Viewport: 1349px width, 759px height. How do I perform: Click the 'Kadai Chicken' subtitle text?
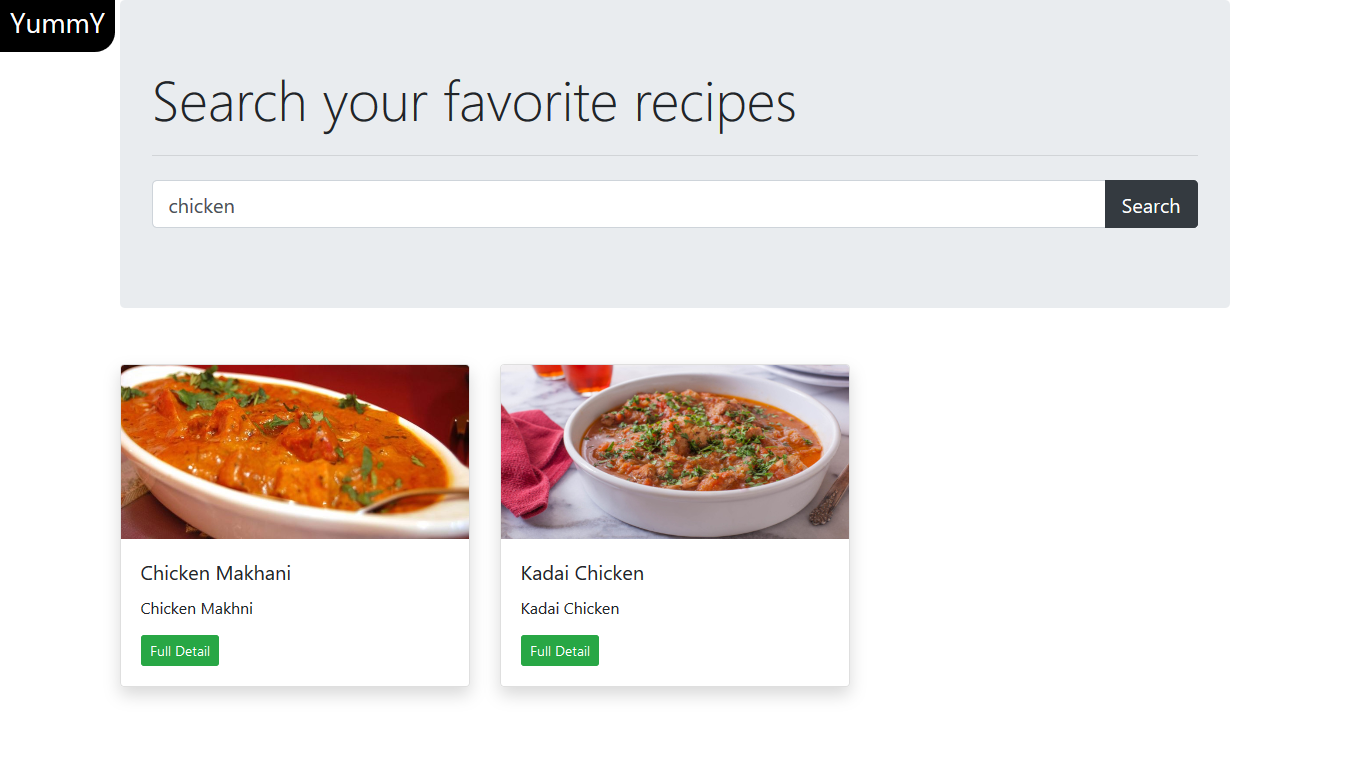[569, 608]
